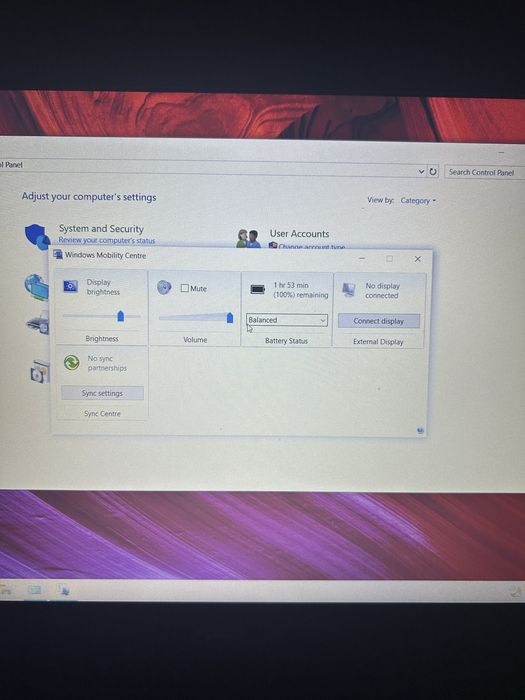Click the Search Control Panel field
525x700 pixels.
[484, 172]
